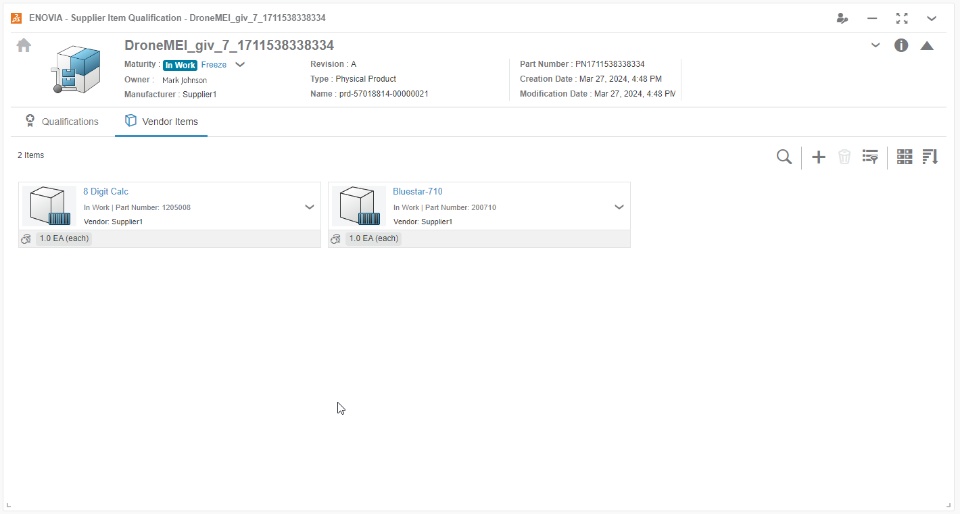Switch to the Qualifications tab
Viewport: 960px width, 514px height.
62,121
